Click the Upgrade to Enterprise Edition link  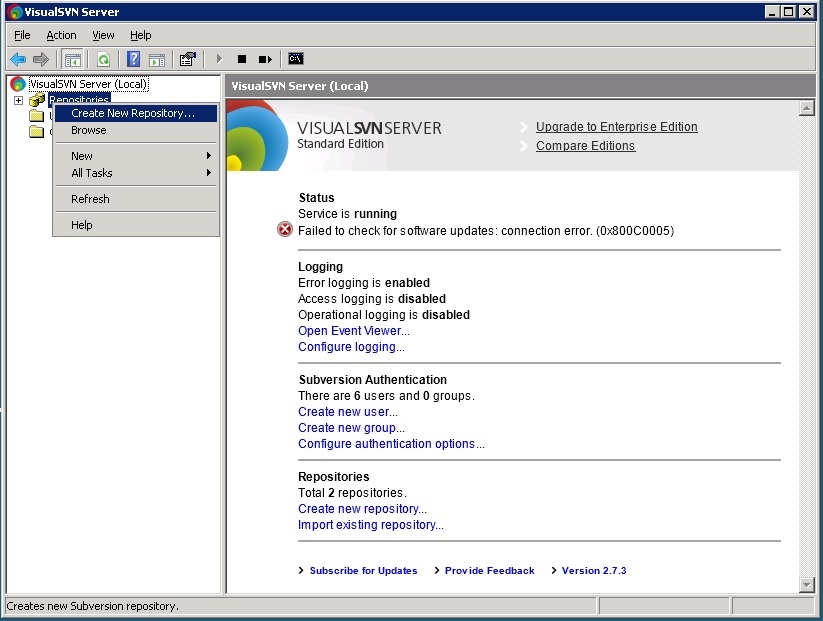pyautogui.click(x=616, y=127)
